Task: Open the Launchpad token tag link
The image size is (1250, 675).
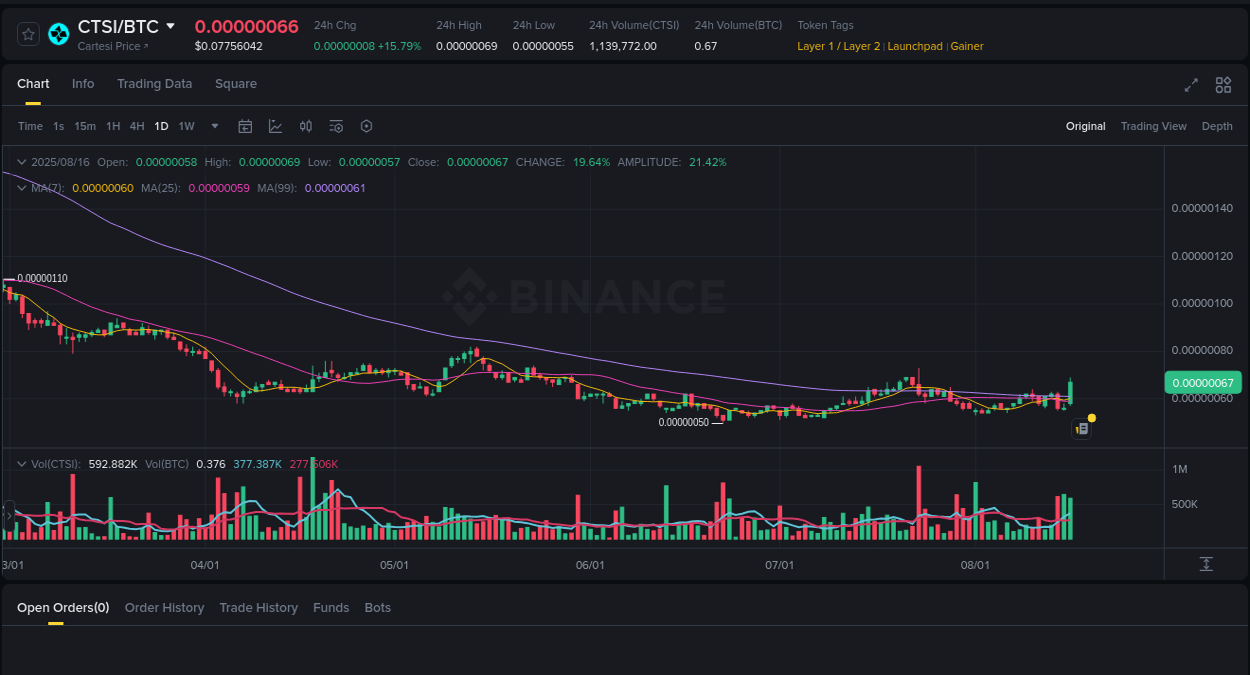Action: [x=915, y=46]
